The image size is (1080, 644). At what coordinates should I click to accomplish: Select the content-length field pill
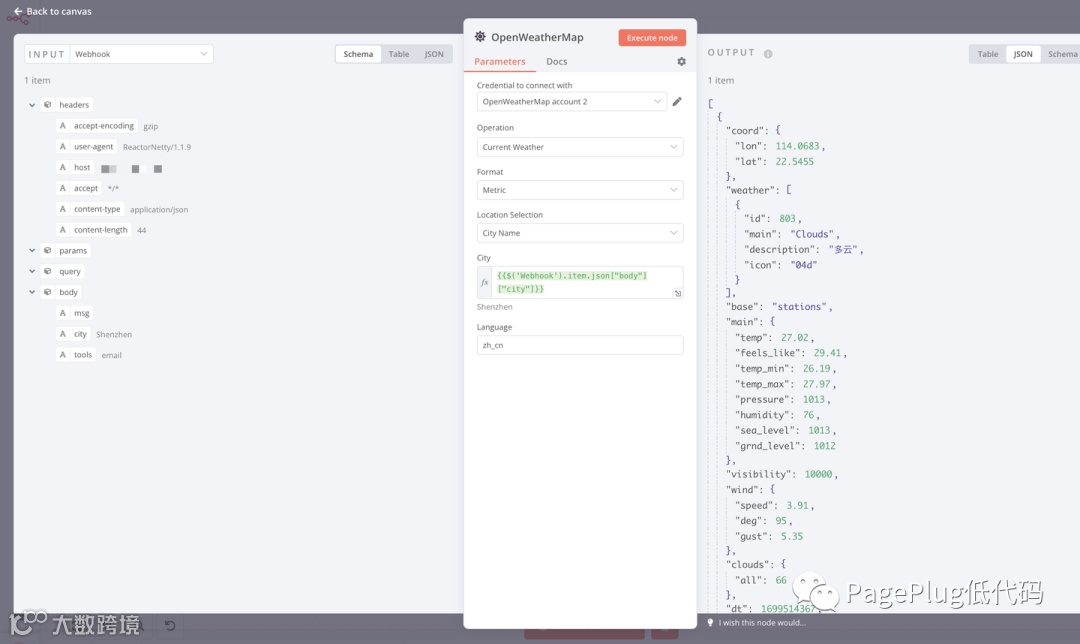tap(94, 229)
